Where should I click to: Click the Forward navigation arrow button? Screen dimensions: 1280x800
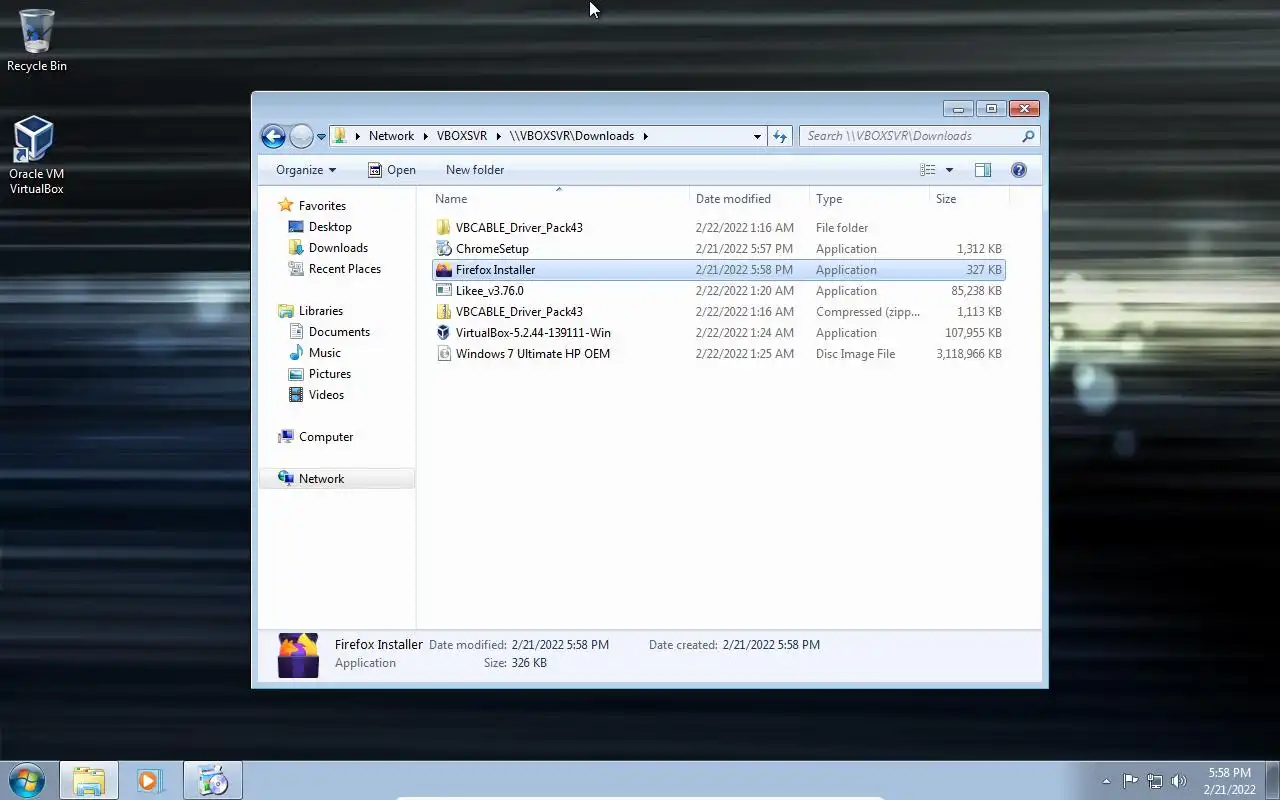coord(301,136)
